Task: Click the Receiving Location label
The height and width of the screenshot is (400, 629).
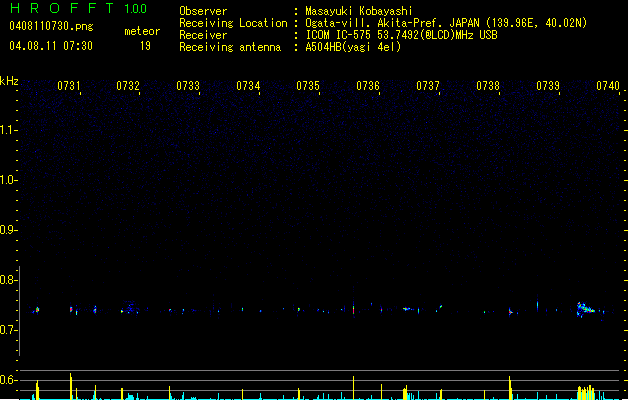Action: [233, 23]
